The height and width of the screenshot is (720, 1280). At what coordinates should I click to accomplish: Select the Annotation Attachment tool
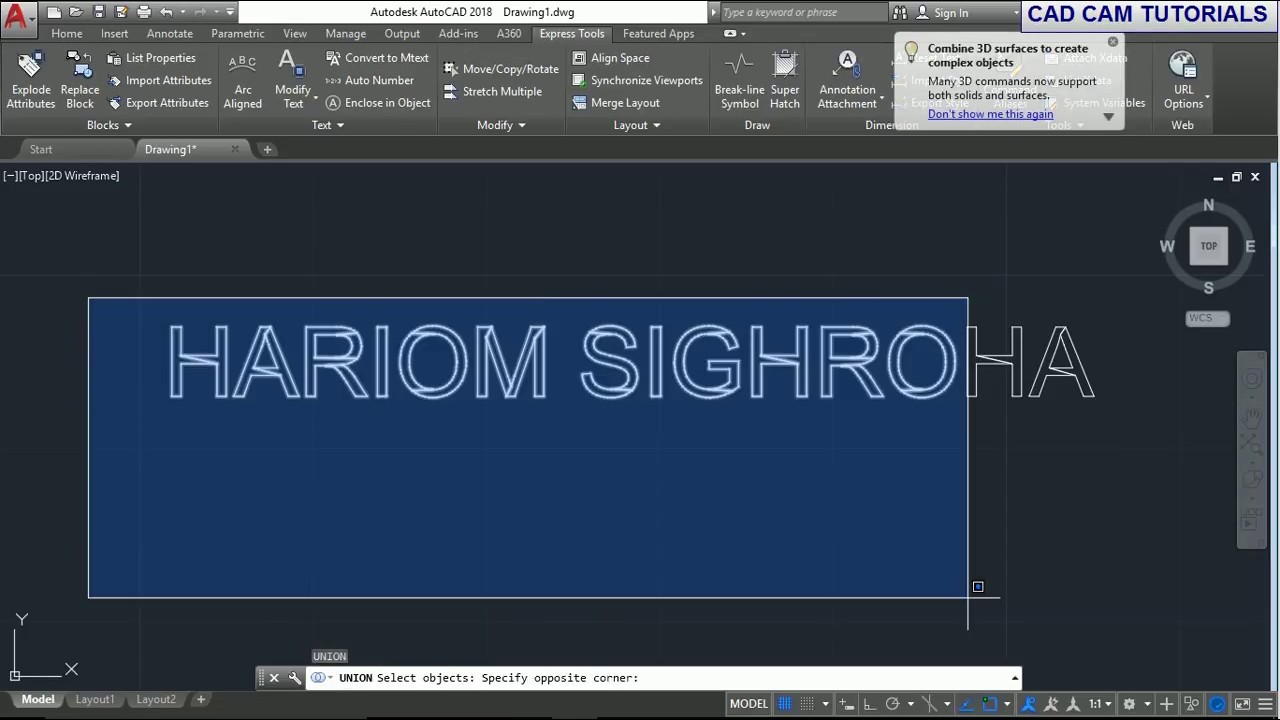(x=847, y=79)
